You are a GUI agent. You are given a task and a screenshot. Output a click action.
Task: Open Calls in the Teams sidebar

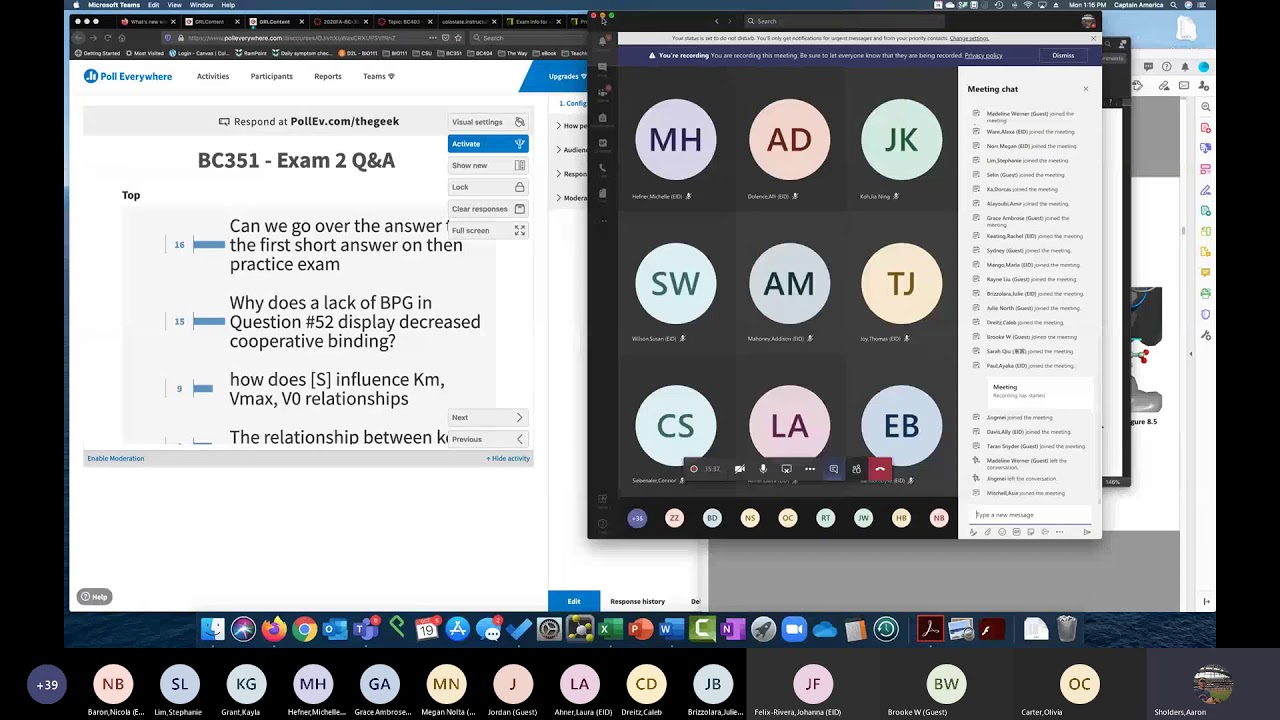pos(602,168)
